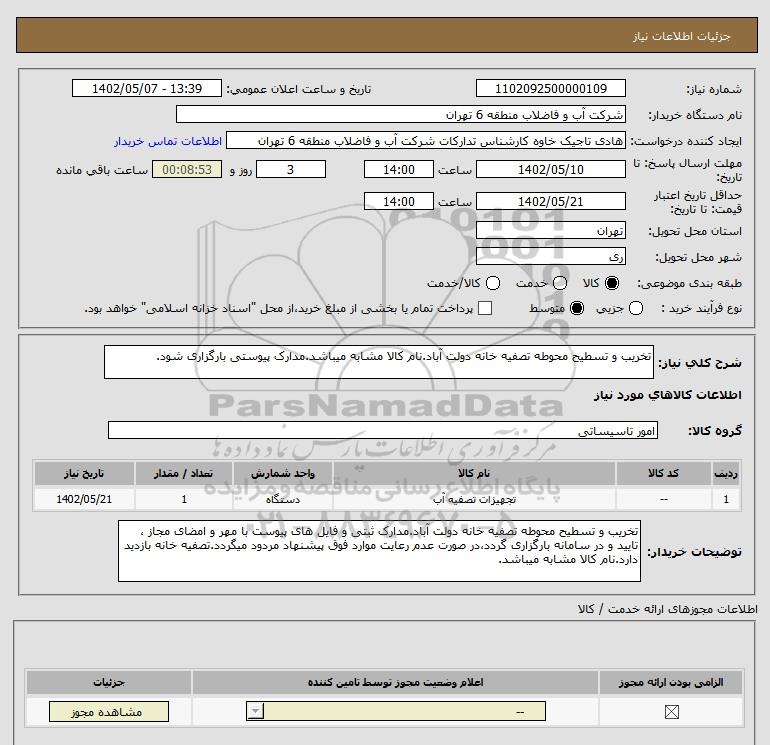Screen dimensions: 770x745
Task: Toggle the اسناد خزانه اسلامی payment checkbox
Action: 485,308
